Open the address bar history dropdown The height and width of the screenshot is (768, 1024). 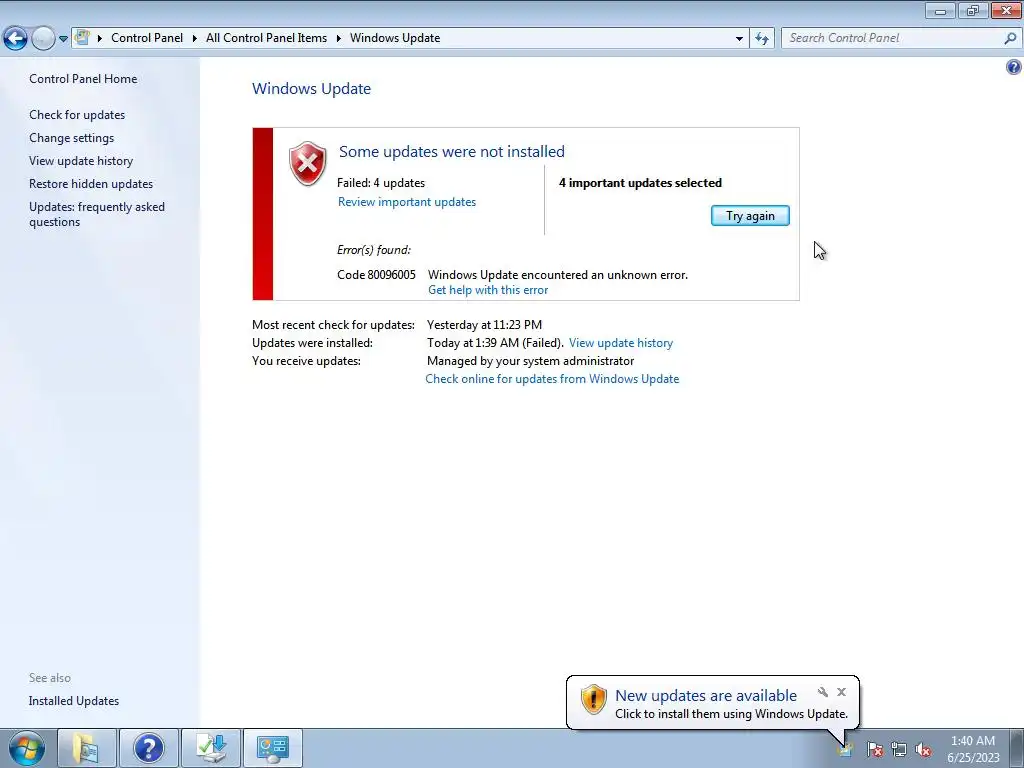739,39
